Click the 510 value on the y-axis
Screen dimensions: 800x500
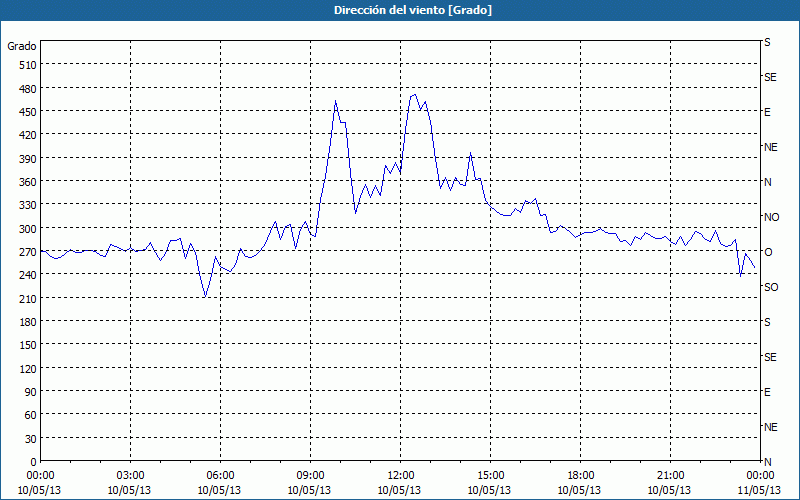(x=29, y=65)
